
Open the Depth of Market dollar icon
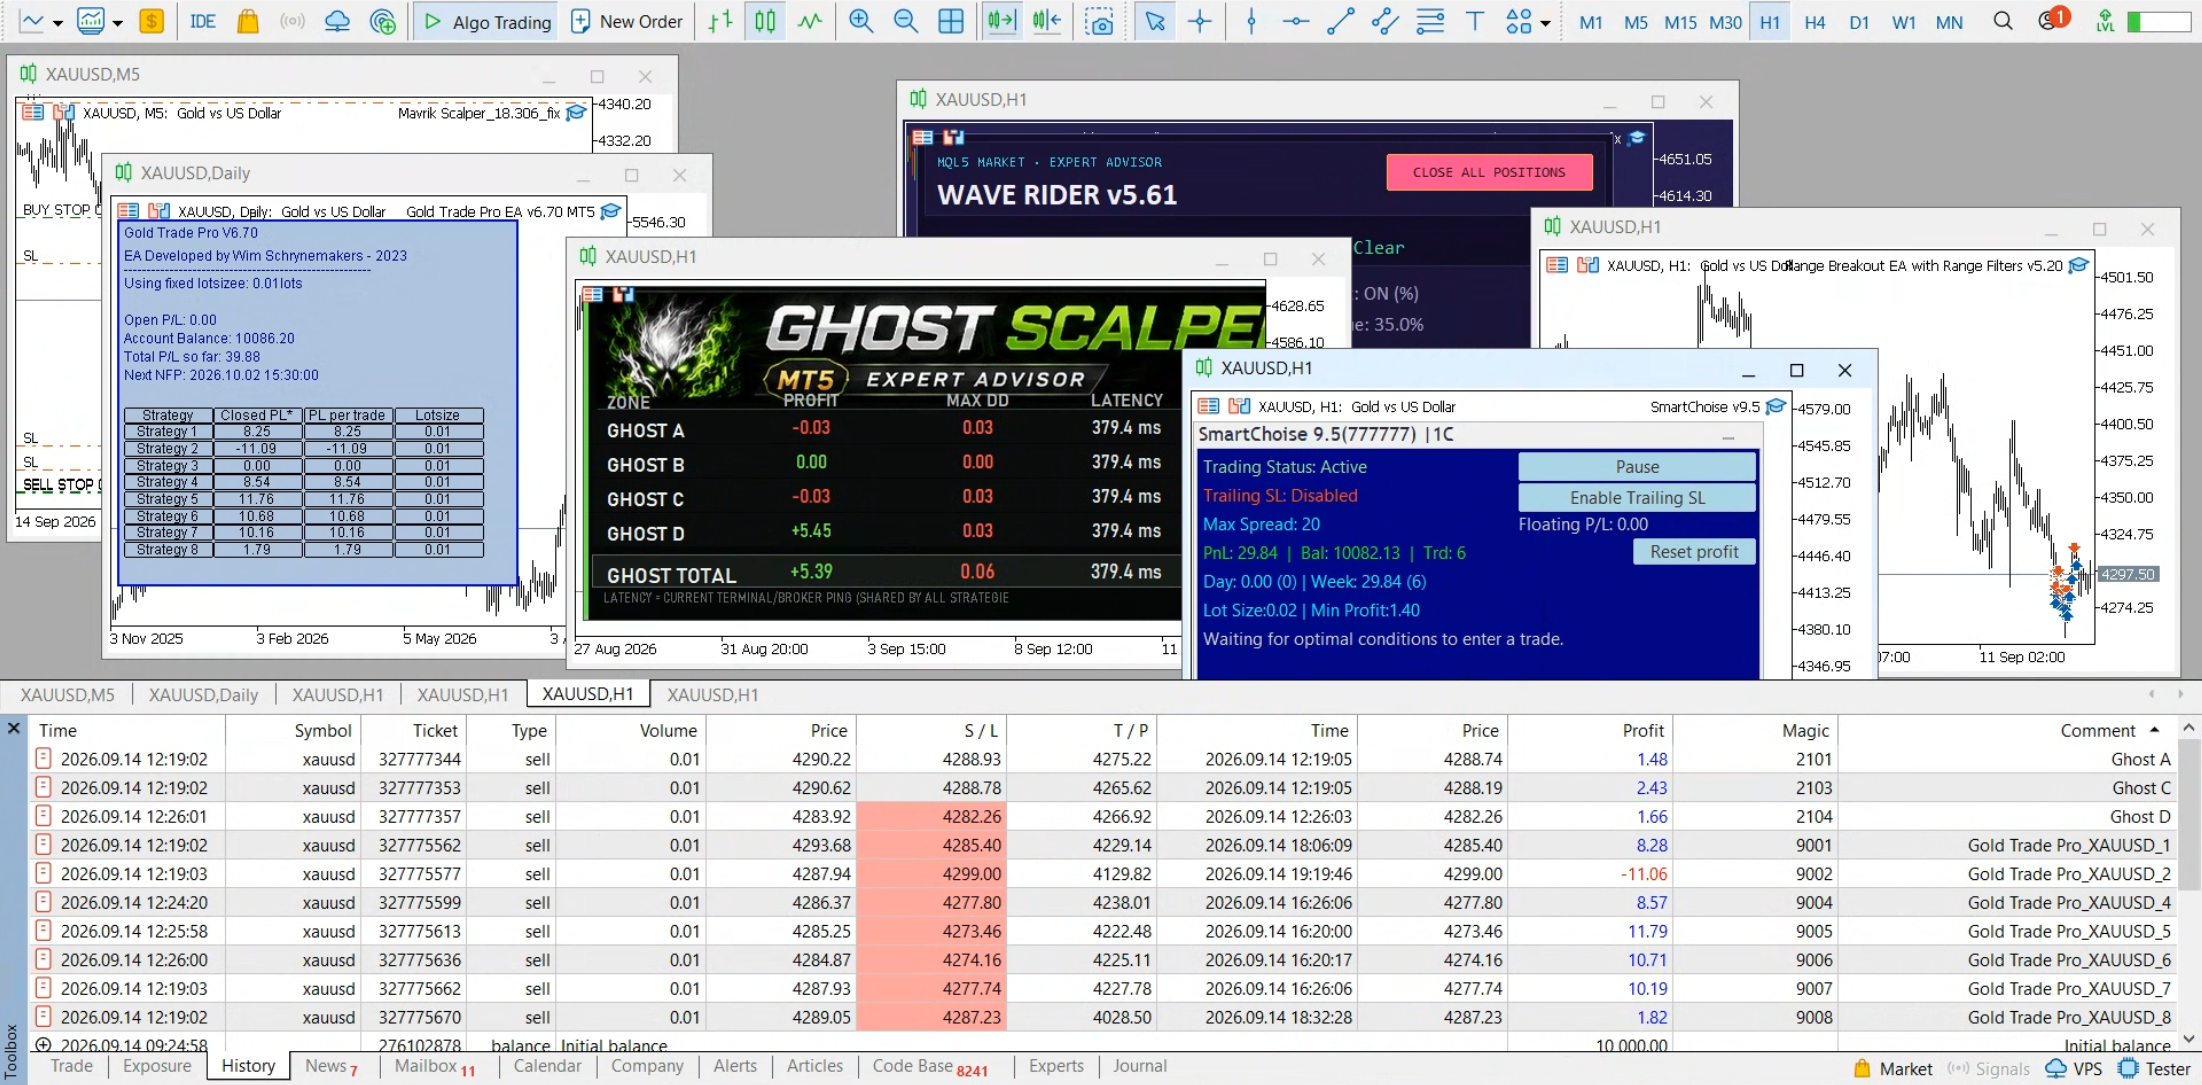[151, 21]
